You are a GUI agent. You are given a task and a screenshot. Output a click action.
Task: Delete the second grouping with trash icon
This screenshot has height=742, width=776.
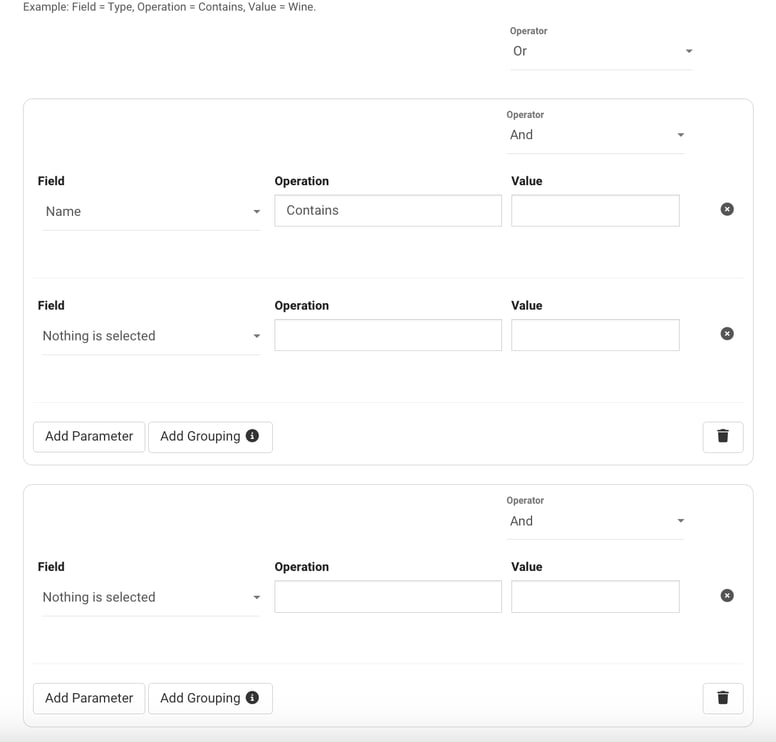coord(723,698)
